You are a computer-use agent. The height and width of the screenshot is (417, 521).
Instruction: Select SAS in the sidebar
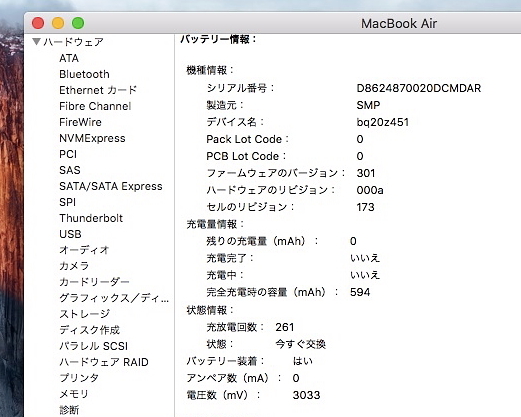tap(70, 170)
